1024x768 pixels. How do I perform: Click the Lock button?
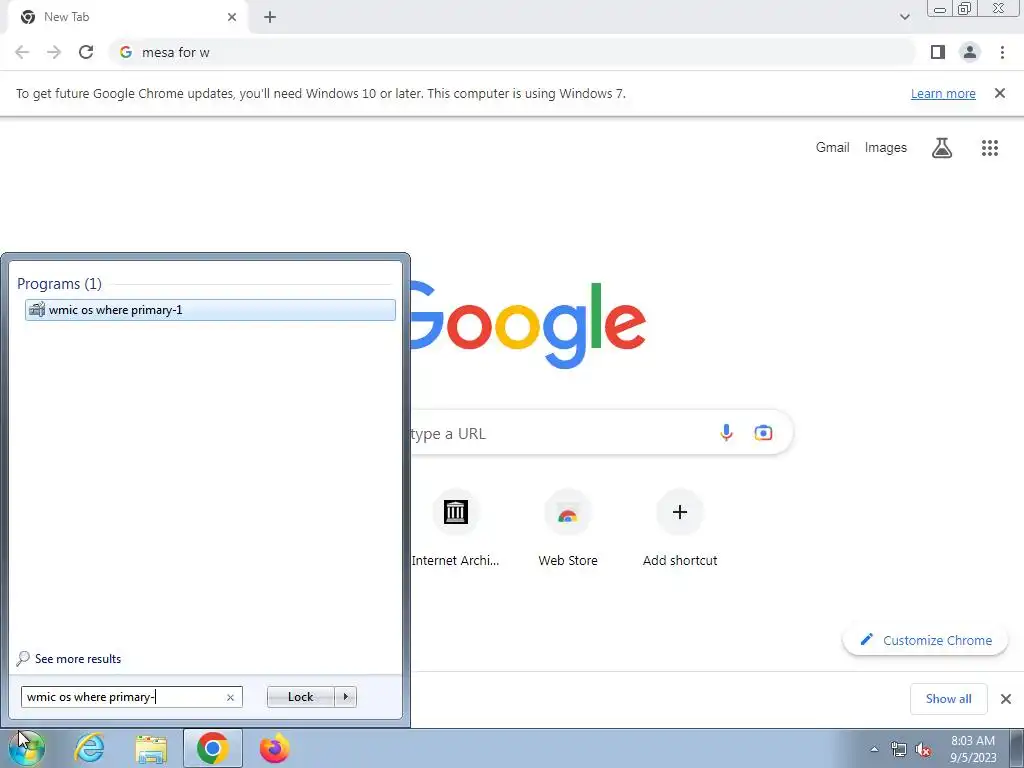tap(300, 697)
